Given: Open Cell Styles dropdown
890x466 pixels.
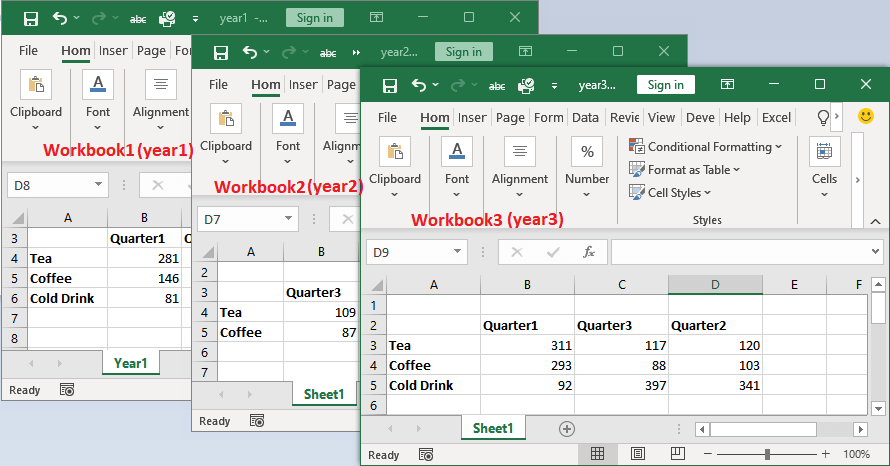Looking at the screenshot, I should [x=670, y=192].
